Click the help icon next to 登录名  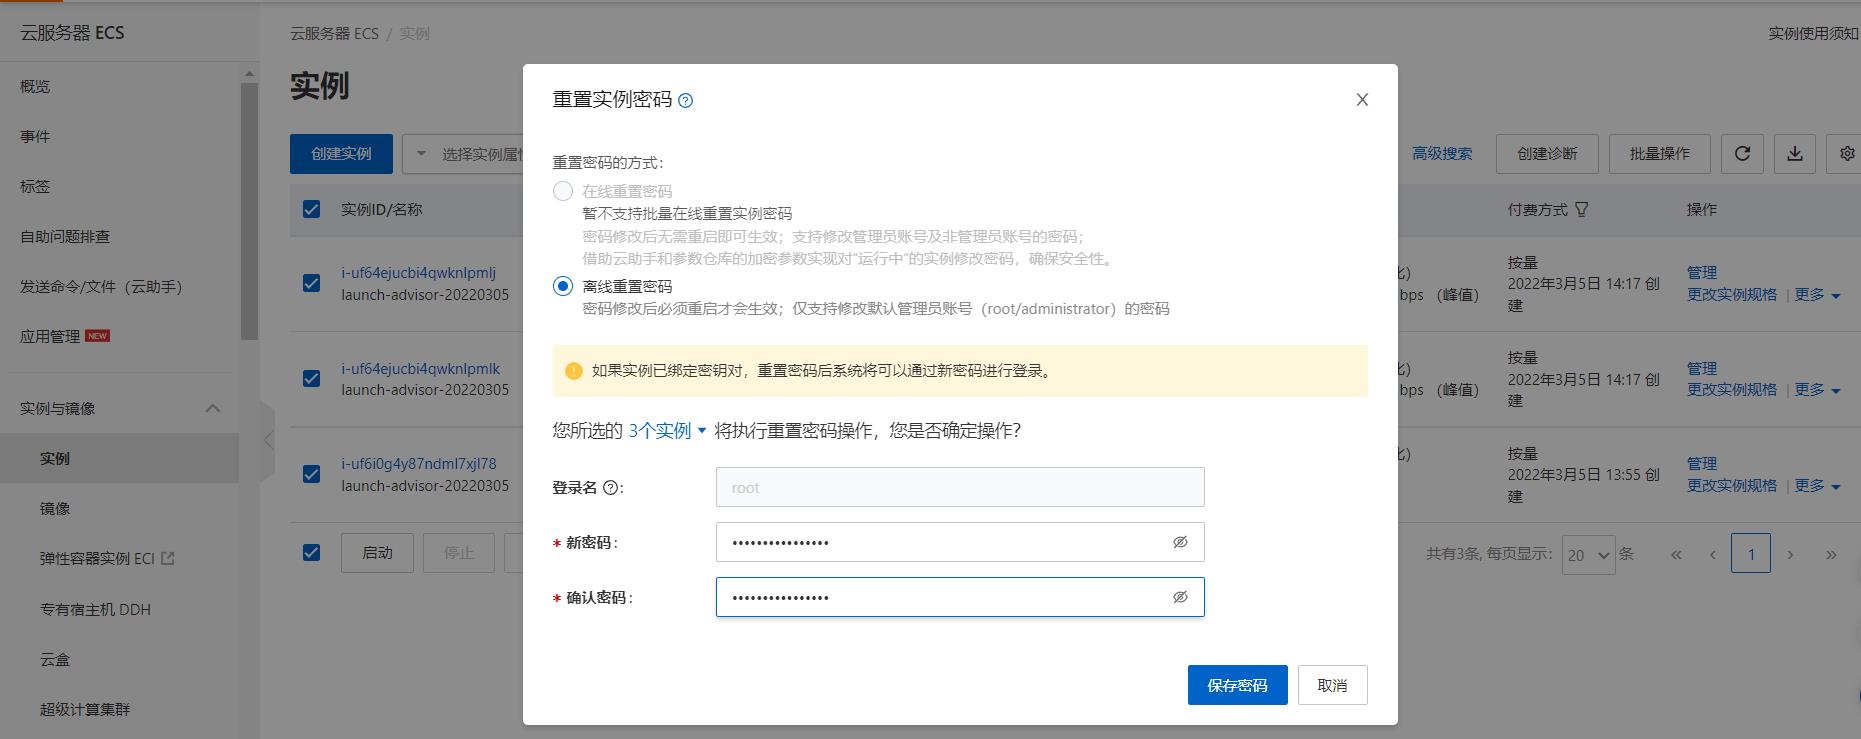pos(610,488)
